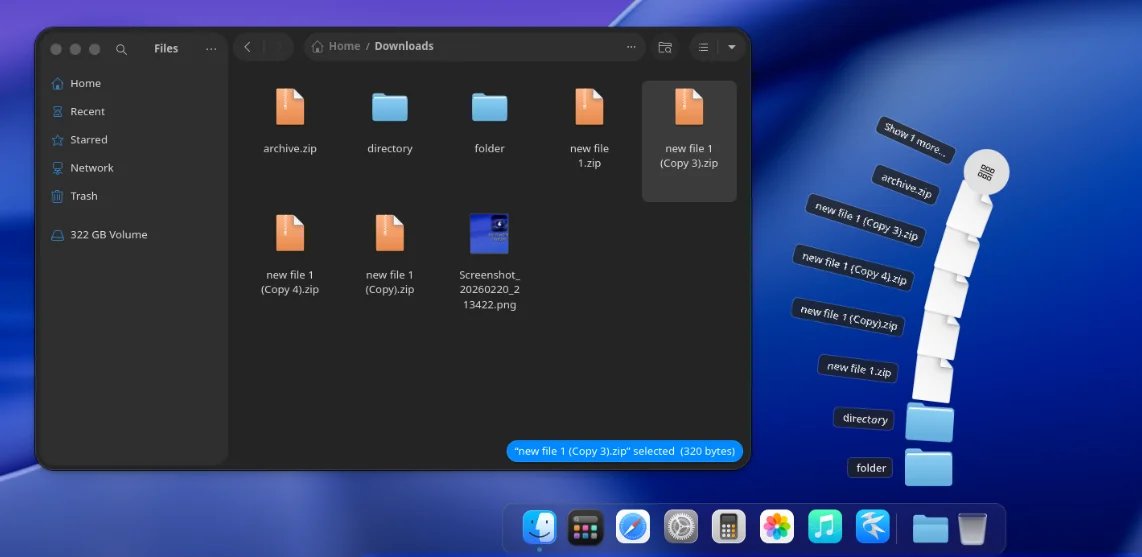Click Downloads in the path bar

pyautogui.click(x=404, y=46)
